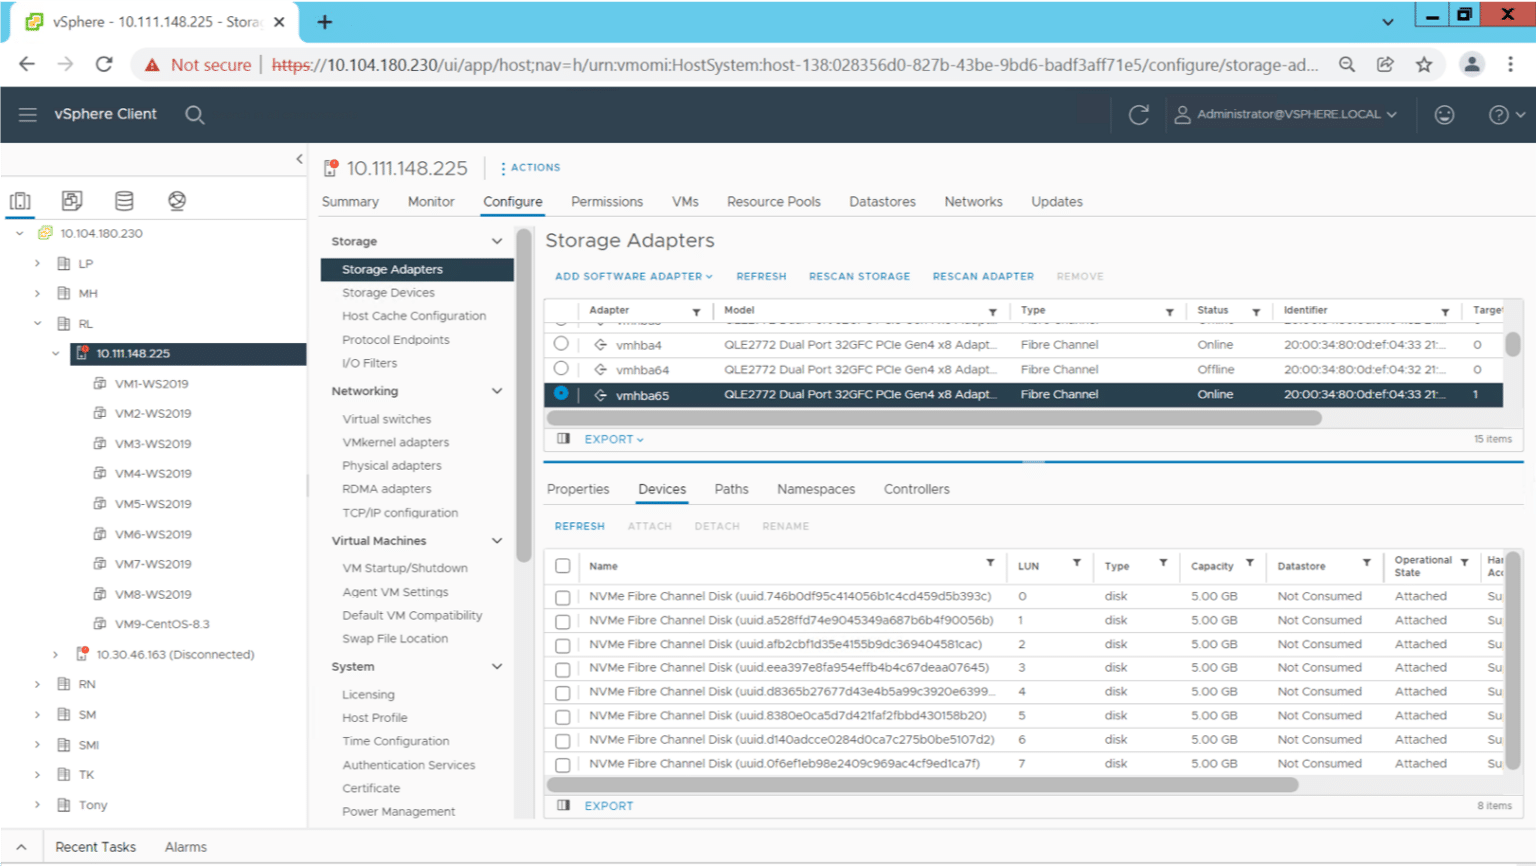Click the Model column filter icon
Image resolution: width=1536 pixels, height=866 pixels.
[993, 312]
